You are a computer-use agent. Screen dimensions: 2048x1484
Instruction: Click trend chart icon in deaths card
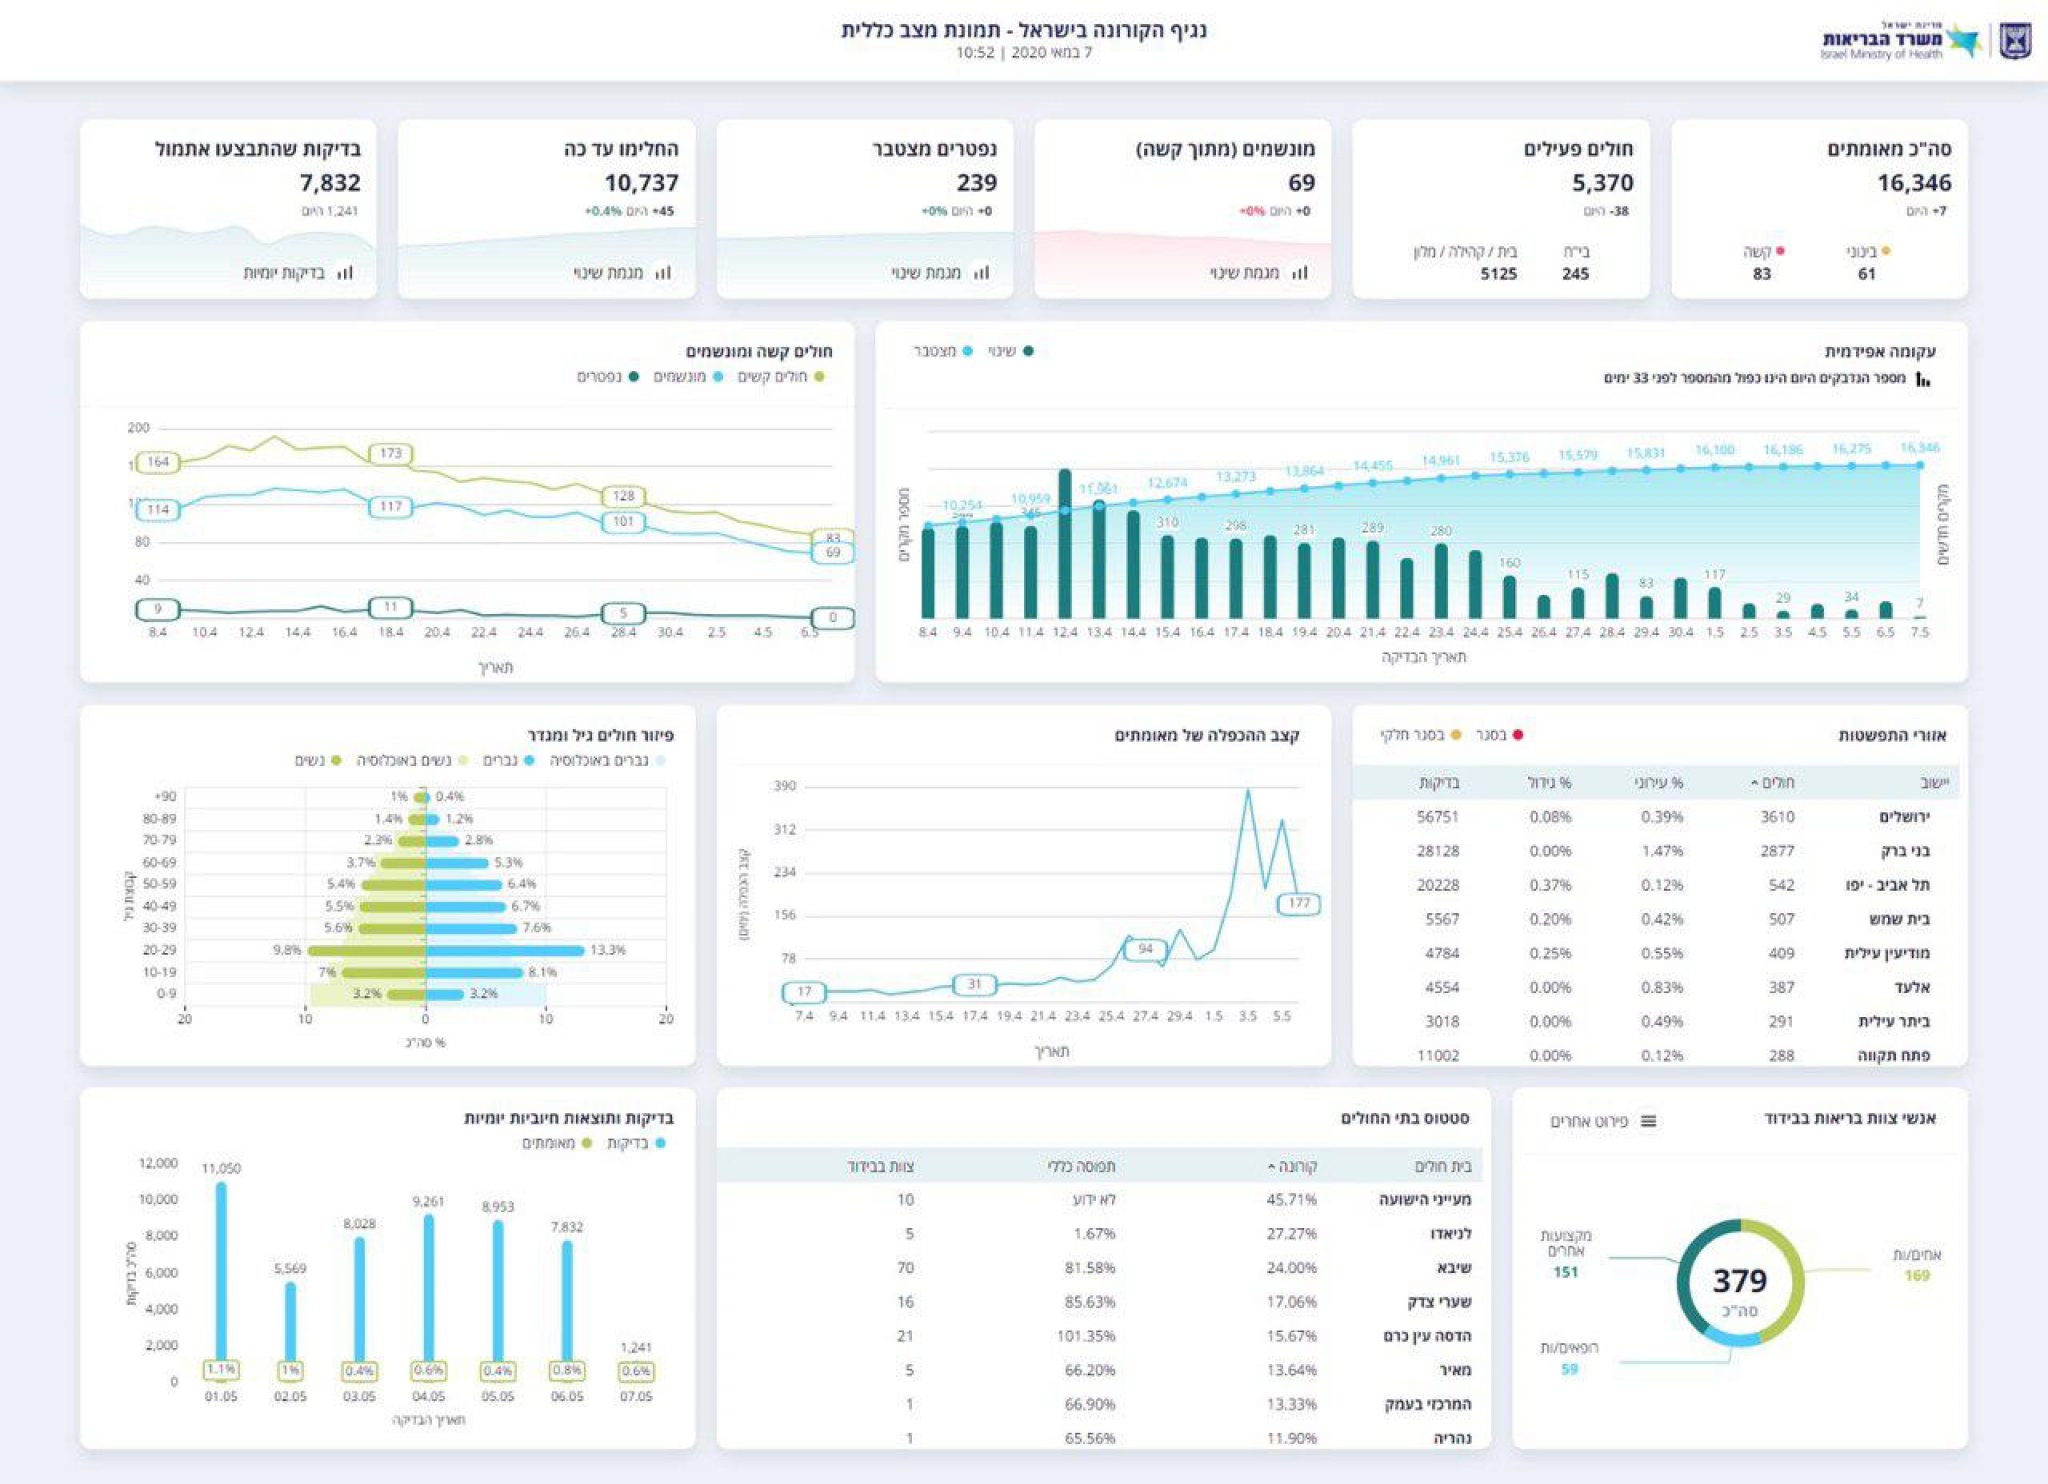(x=981, y=272)
